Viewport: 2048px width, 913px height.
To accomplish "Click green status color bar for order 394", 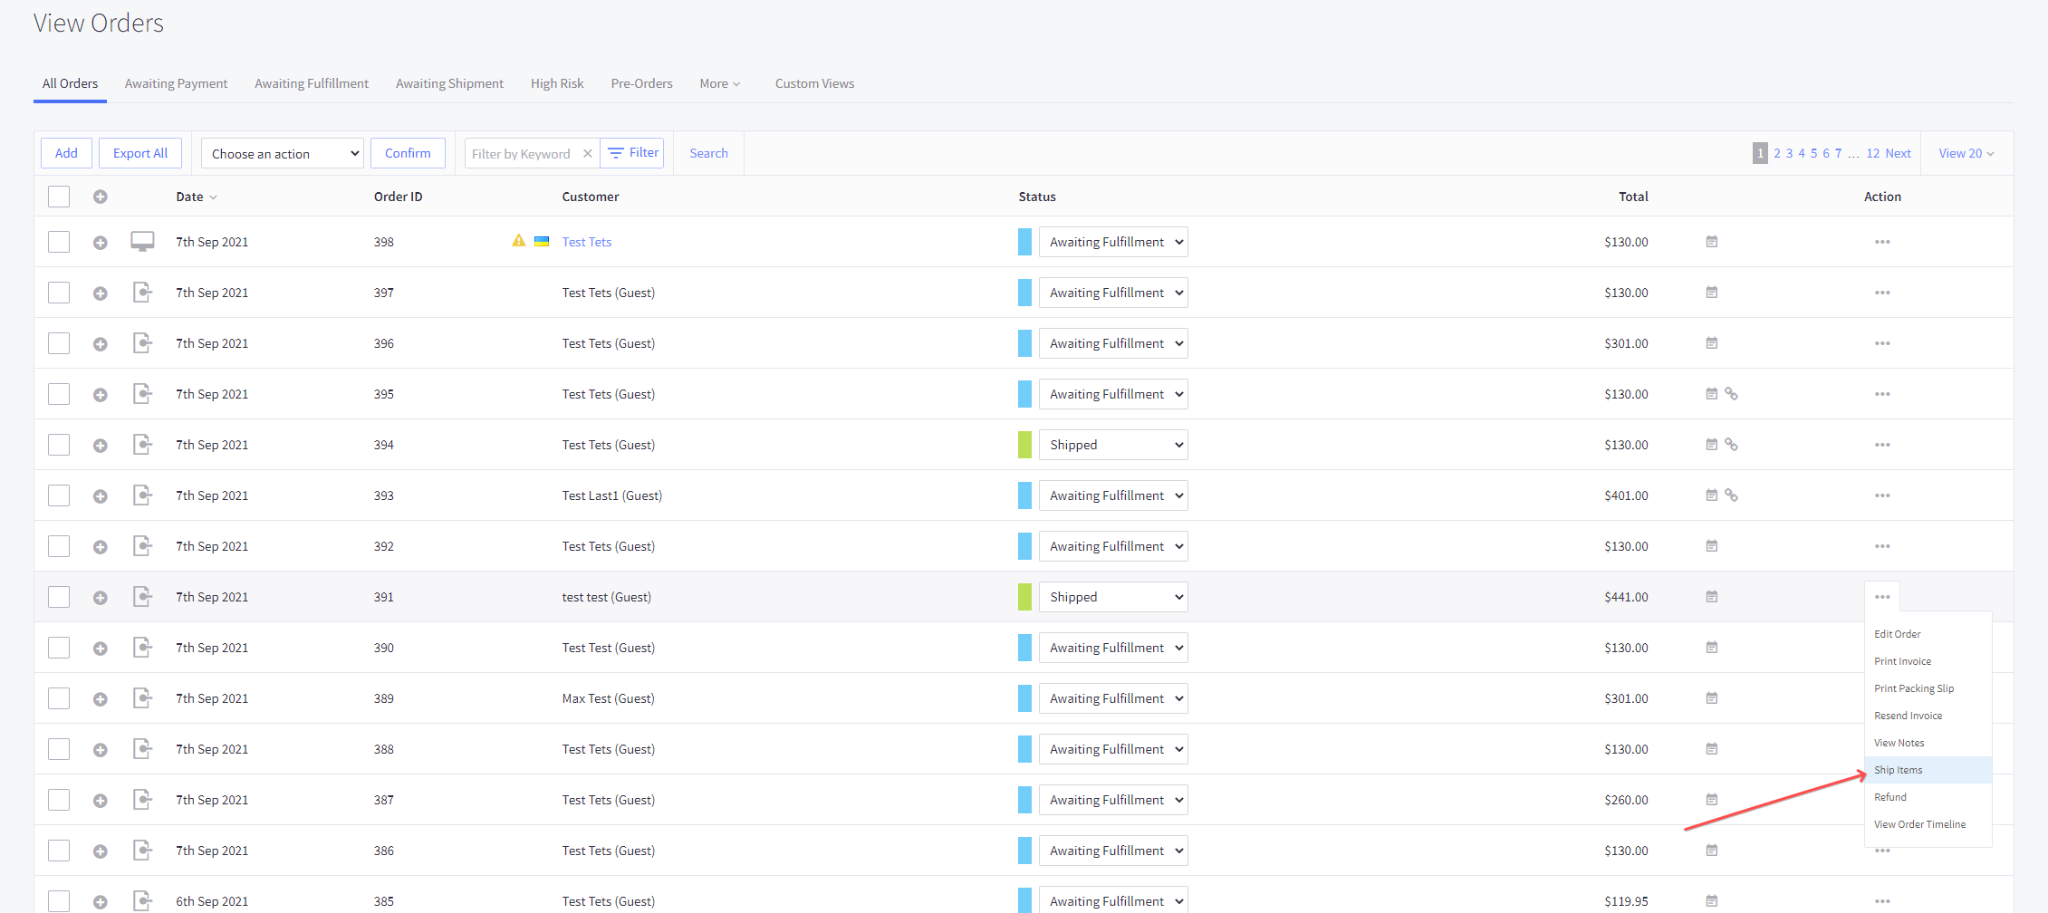I will pos(1024,445).
